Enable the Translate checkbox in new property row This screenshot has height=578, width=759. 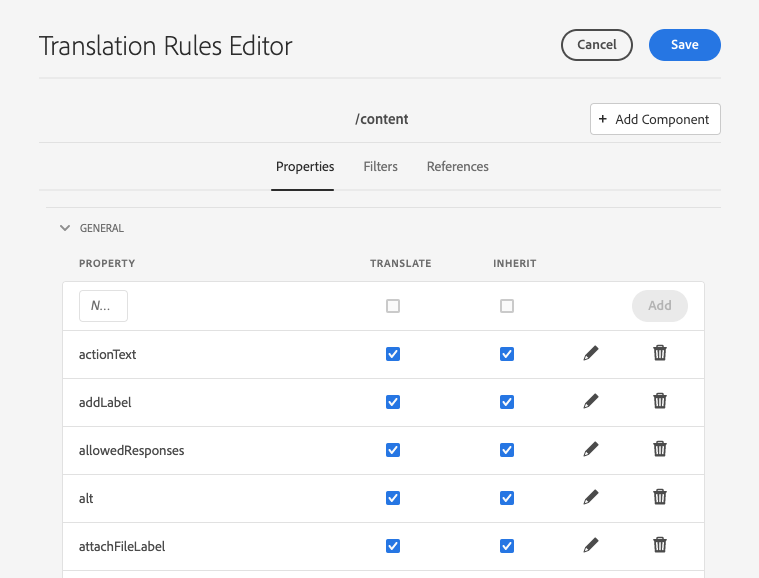pos(393,306)
